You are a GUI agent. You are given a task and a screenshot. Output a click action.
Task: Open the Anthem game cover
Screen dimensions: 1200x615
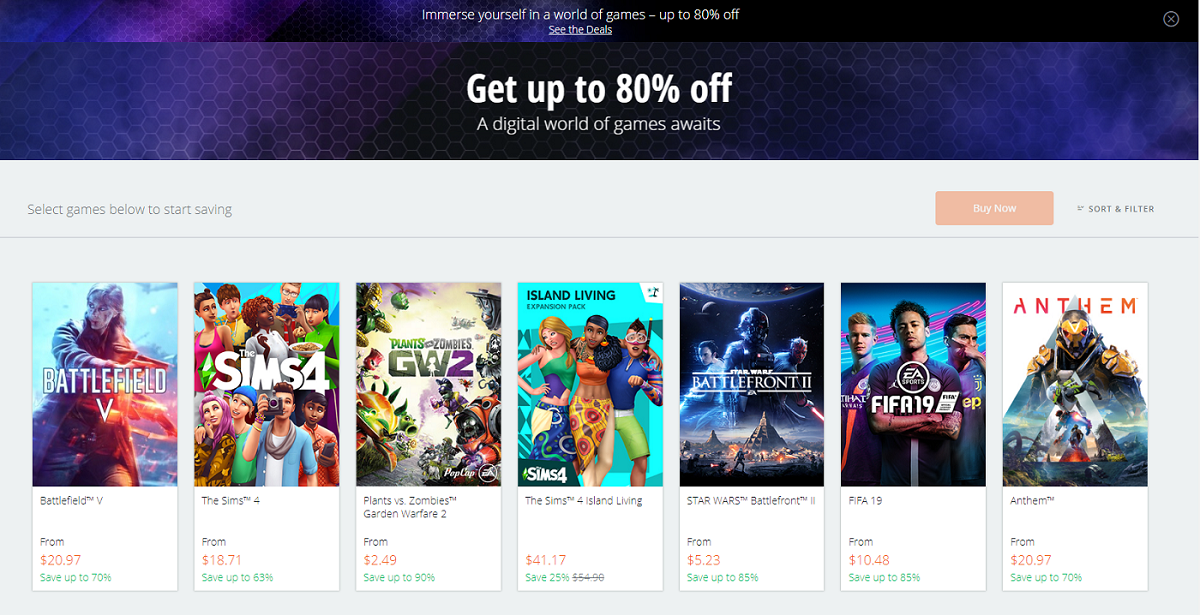pyautogui.click(x=1075, y=384)
